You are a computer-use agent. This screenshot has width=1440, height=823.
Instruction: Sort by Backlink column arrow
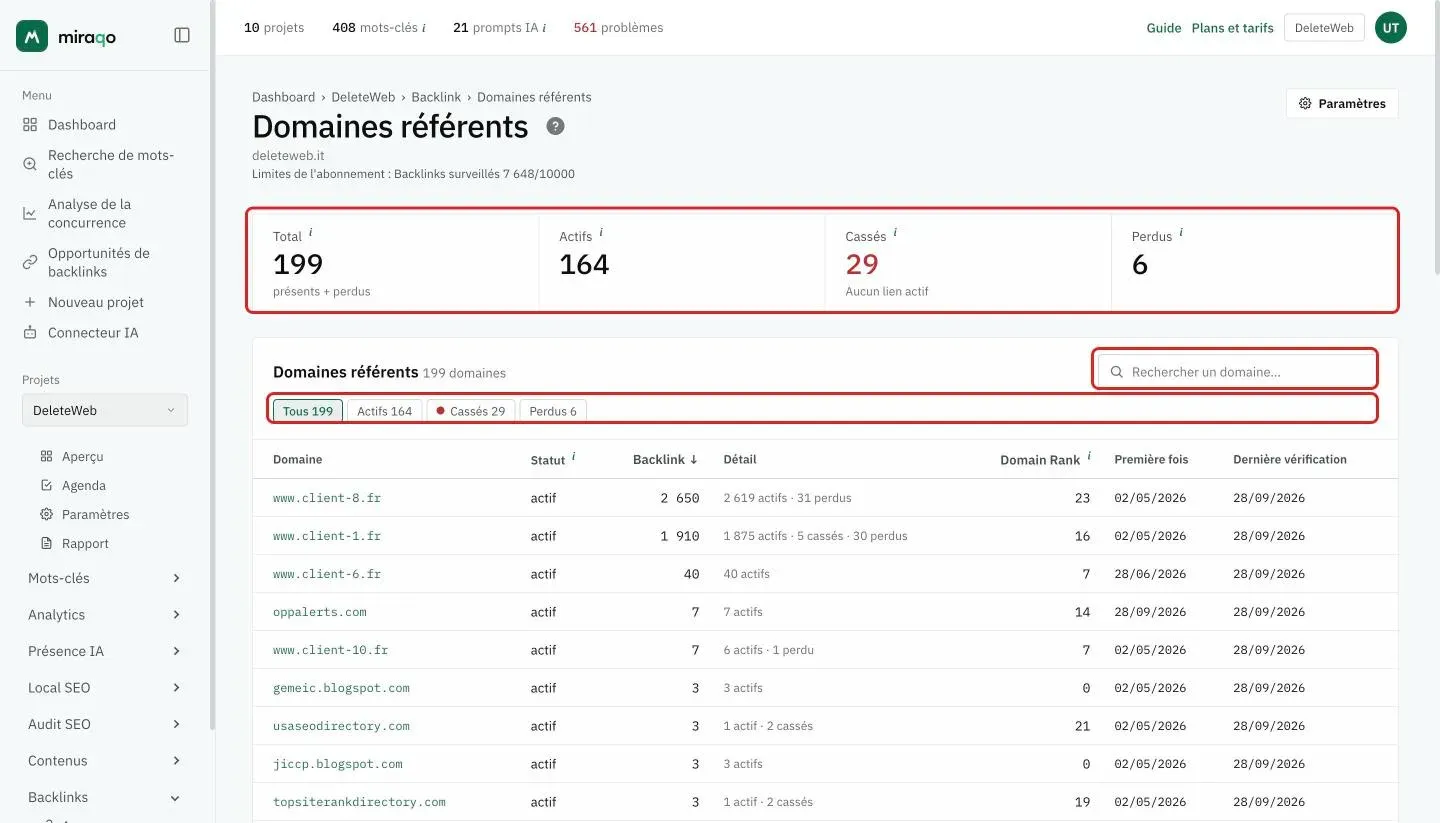pos(694,459)
